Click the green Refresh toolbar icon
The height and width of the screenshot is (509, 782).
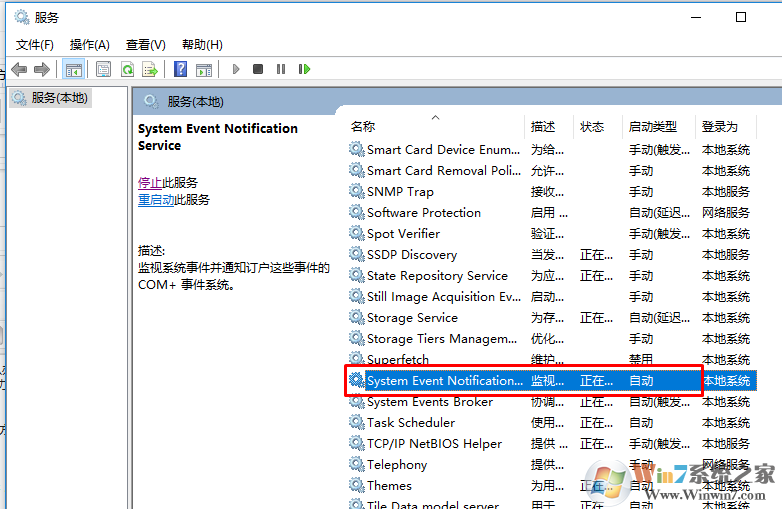(x=127, y=69)
